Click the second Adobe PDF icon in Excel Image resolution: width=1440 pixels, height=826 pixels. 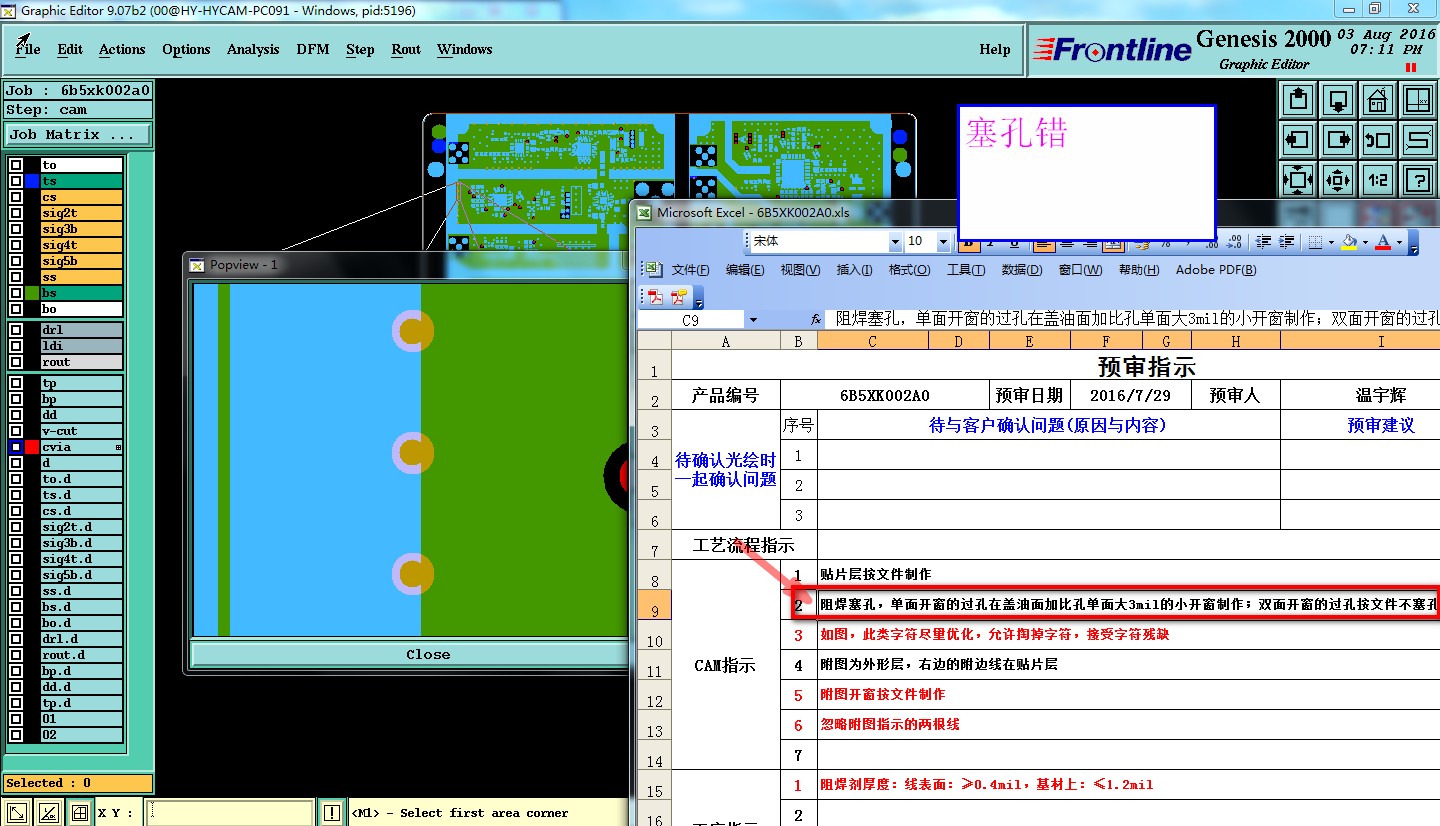(x=679, y=297)
